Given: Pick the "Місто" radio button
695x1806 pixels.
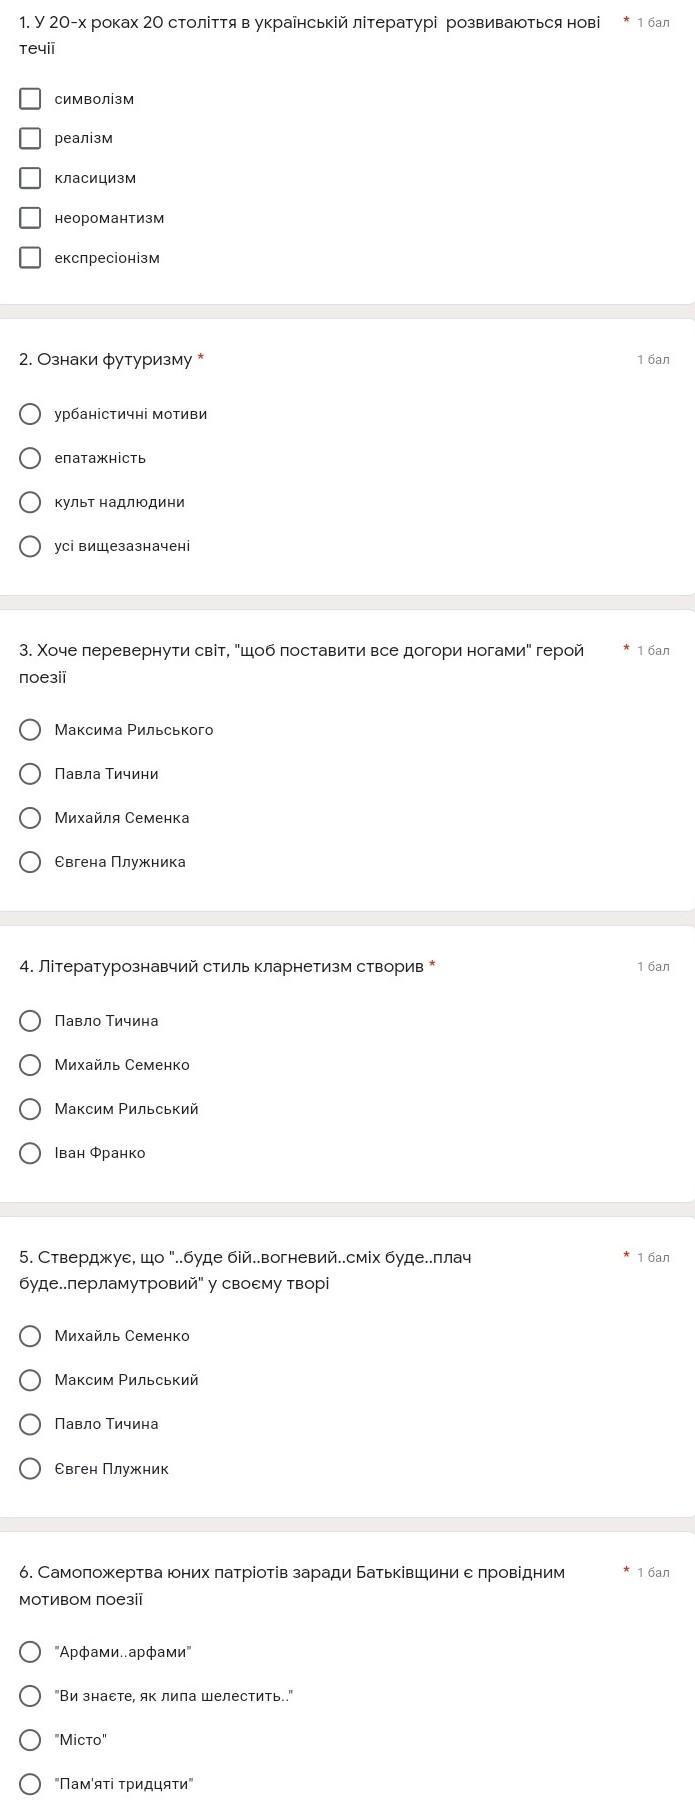Looking at the screenshot, I should tap(31, 1740).
